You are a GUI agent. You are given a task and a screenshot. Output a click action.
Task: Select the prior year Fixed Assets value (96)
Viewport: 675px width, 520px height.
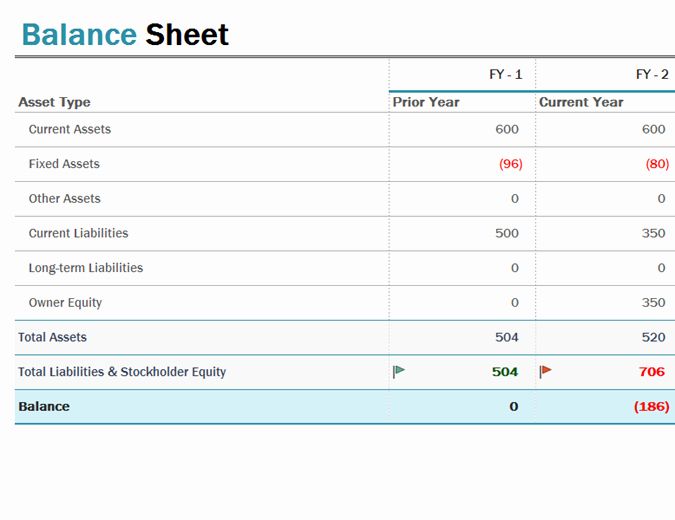[x=510, y=164]
